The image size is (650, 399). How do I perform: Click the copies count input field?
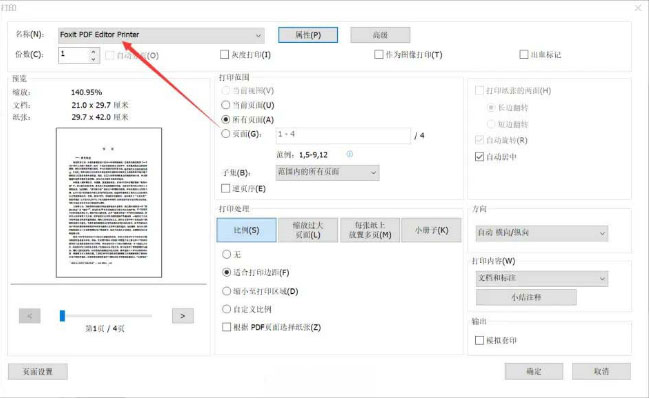point(73,55)
